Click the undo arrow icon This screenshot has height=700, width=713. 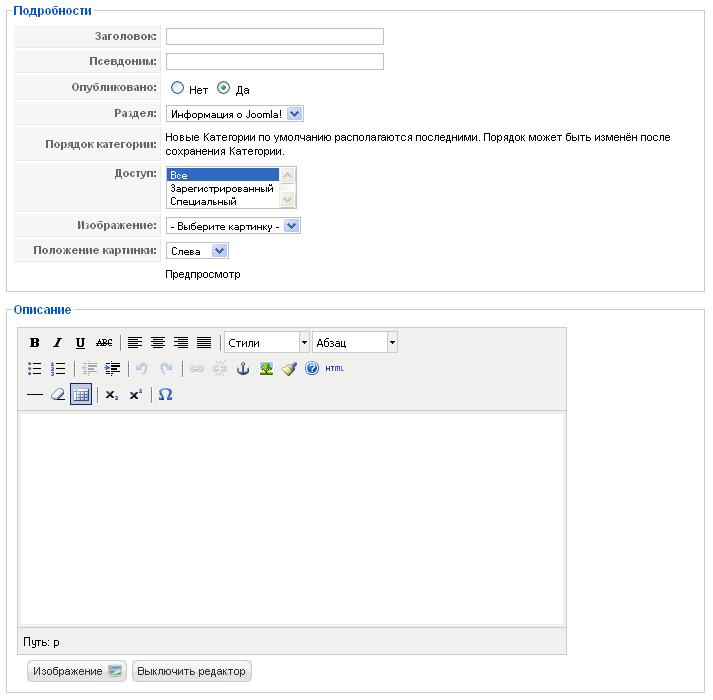tap(142, 368)
